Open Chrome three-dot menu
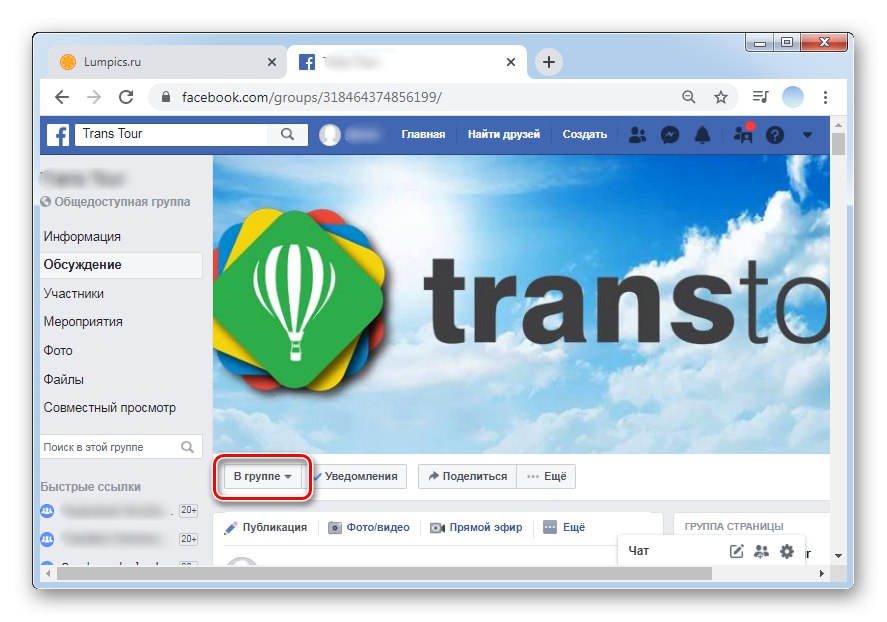This screenshot has height=622, width=887. tap(825, 97)
